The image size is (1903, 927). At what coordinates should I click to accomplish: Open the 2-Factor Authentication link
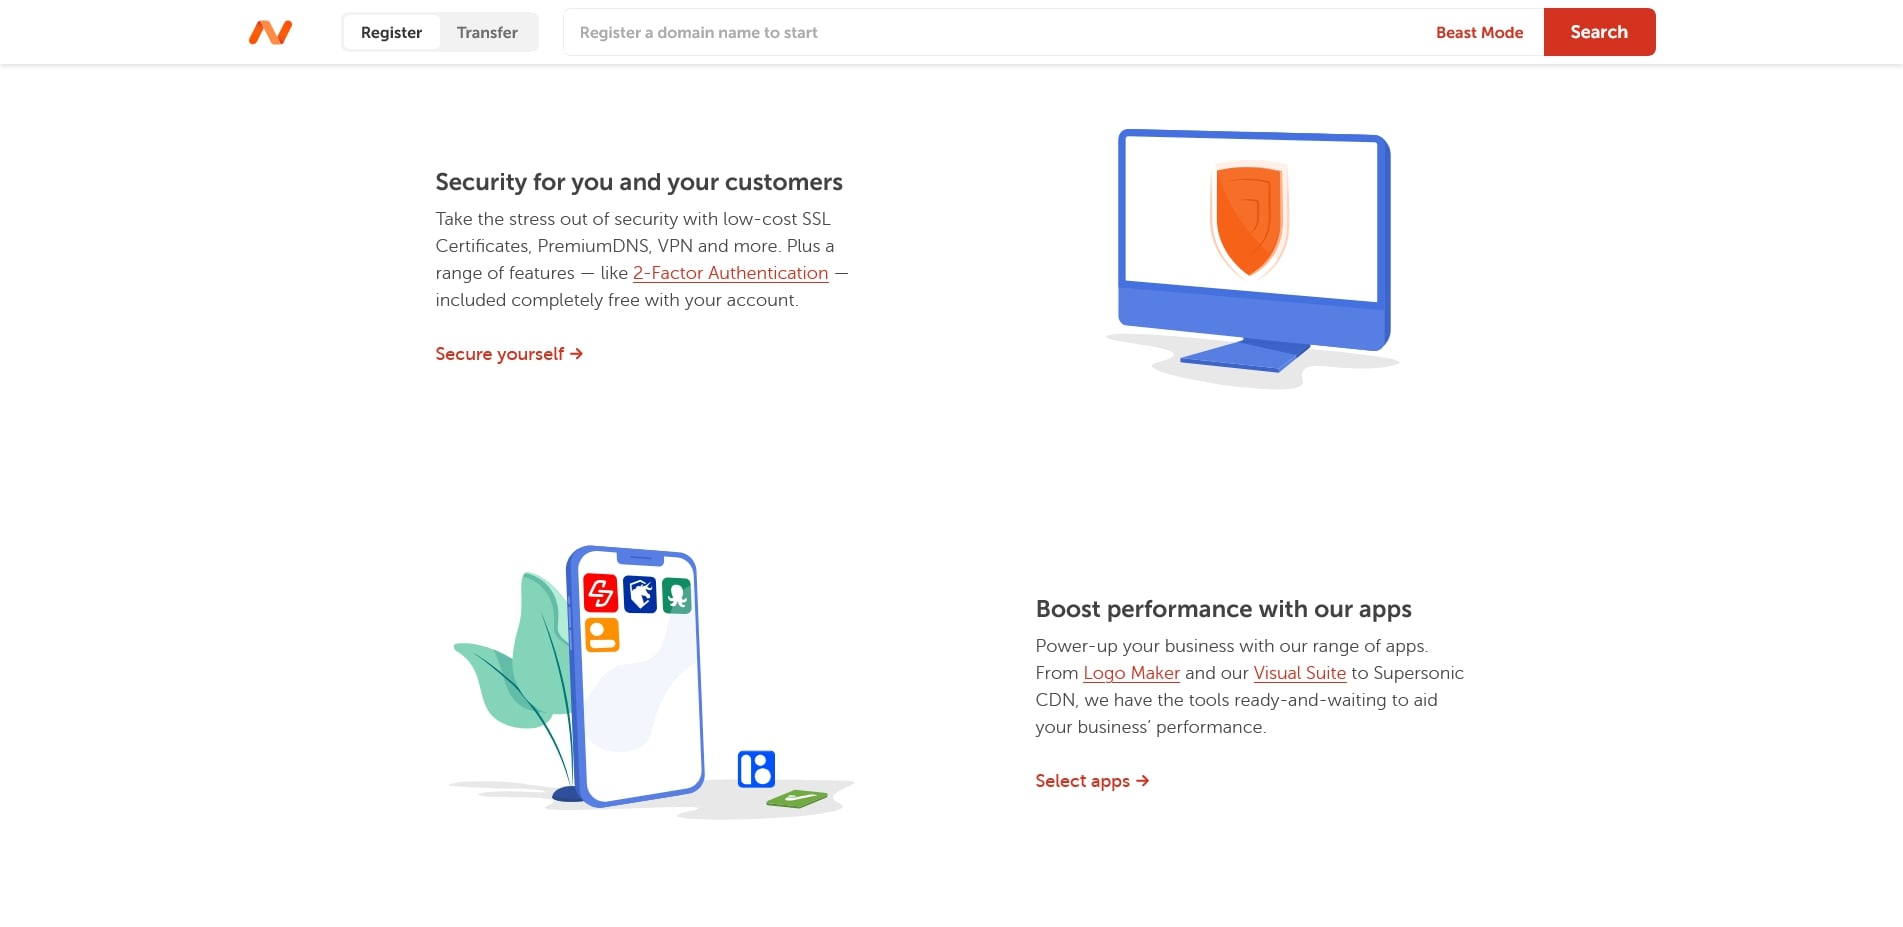[731, 273]
